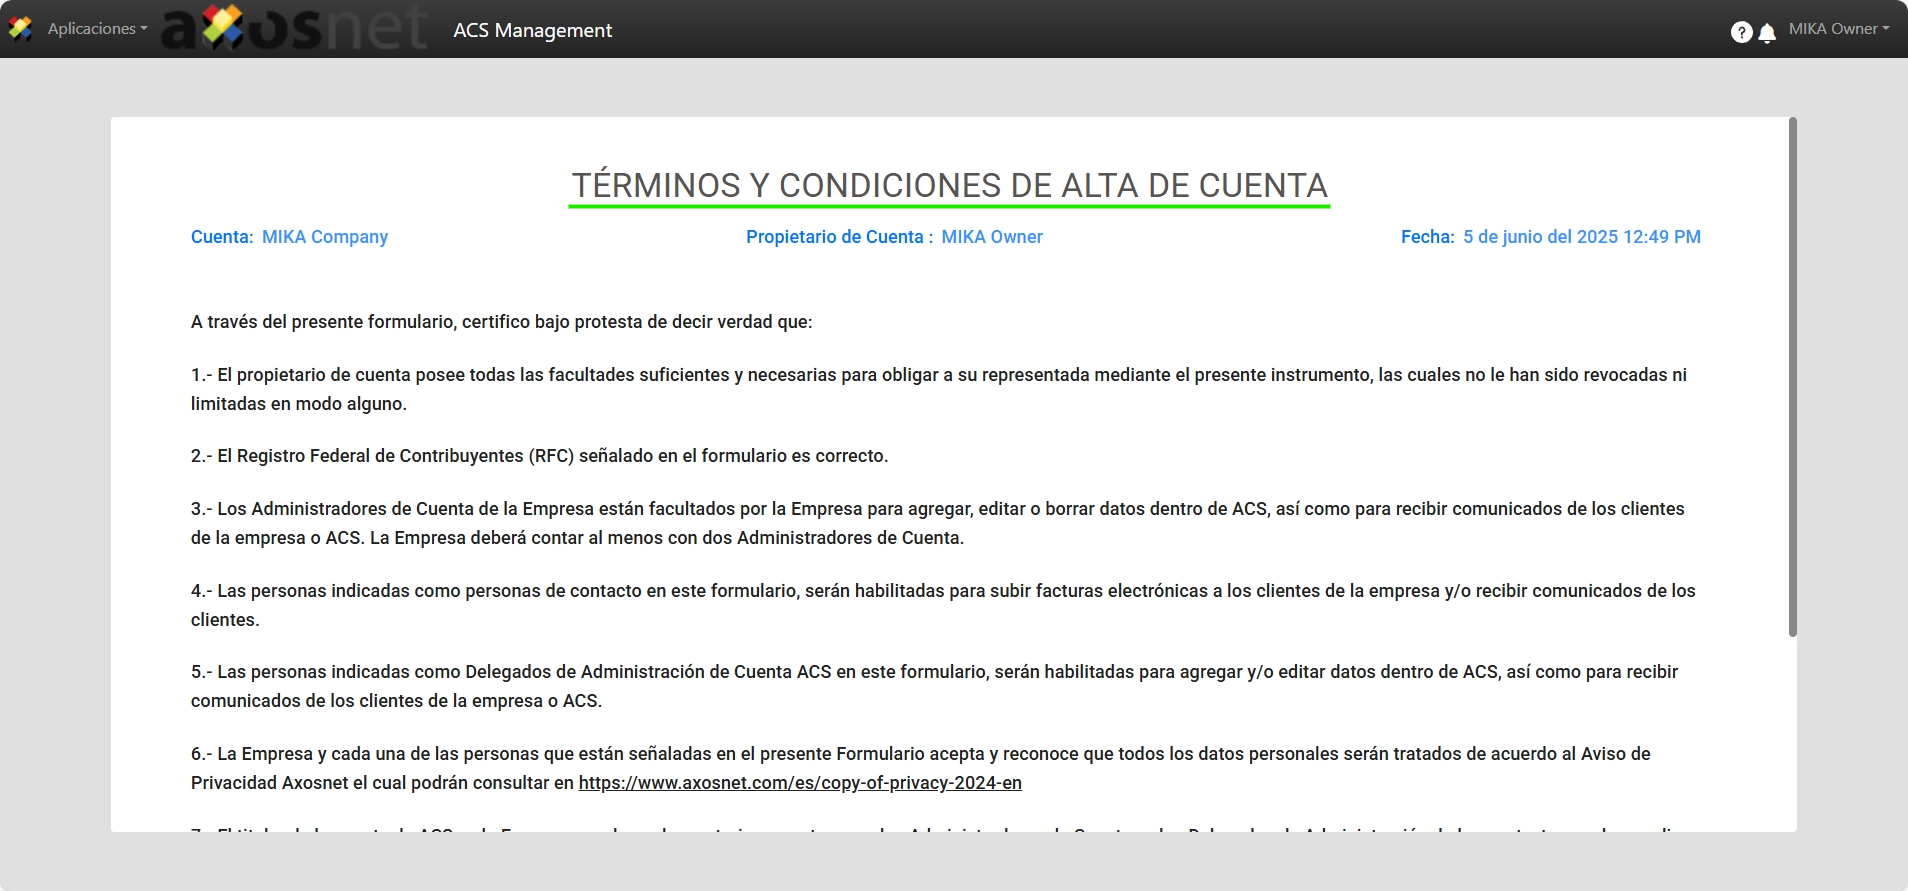Expand the MIKA Owner user menu
This screenshot has height=891, width=1908.
[1838, 29]
